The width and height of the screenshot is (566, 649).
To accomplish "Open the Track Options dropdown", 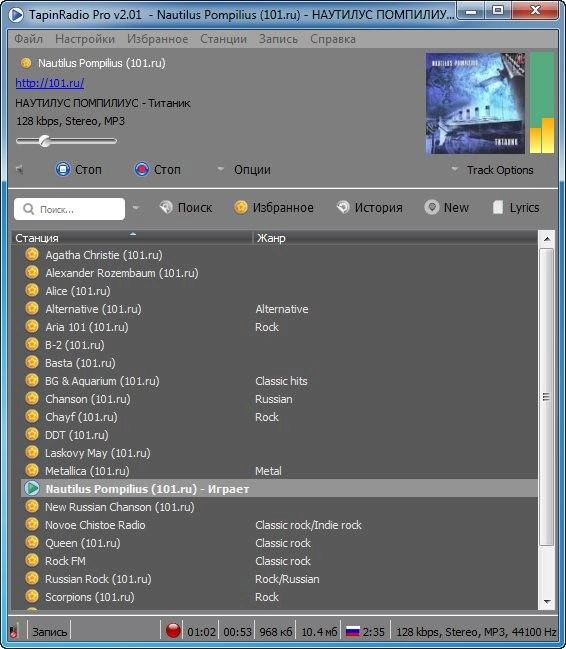I will [x=492, y=170].
